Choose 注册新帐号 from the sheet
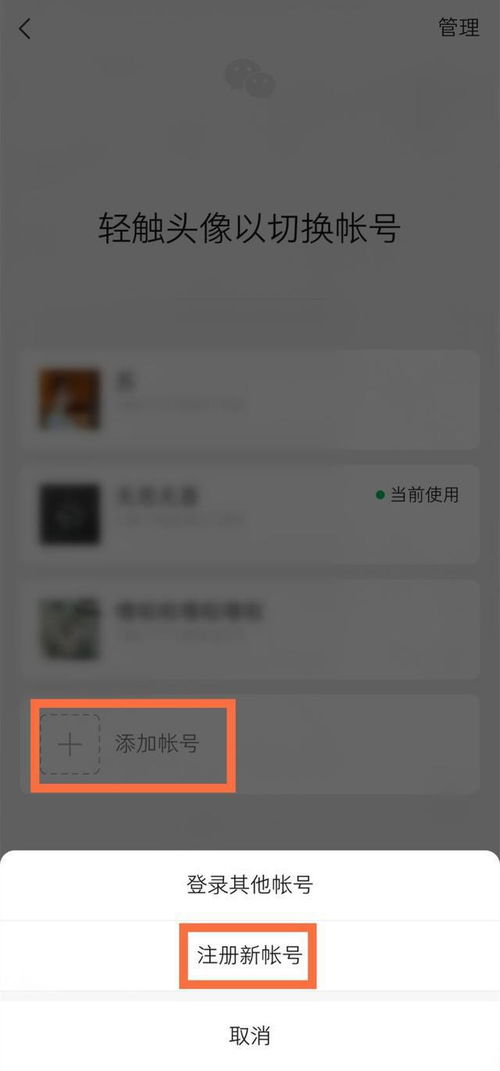 (x=250, y=955)
